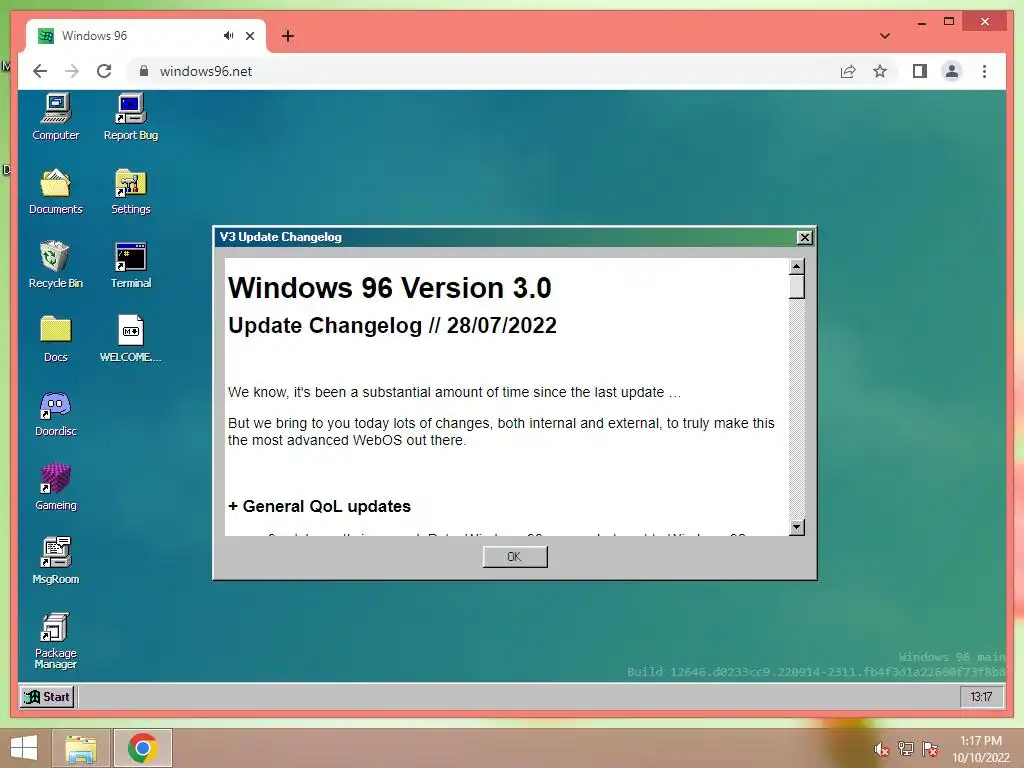Click the changelog scrollbar up arrow
The image size is (1024, 768).
click(x=796, y=266)
